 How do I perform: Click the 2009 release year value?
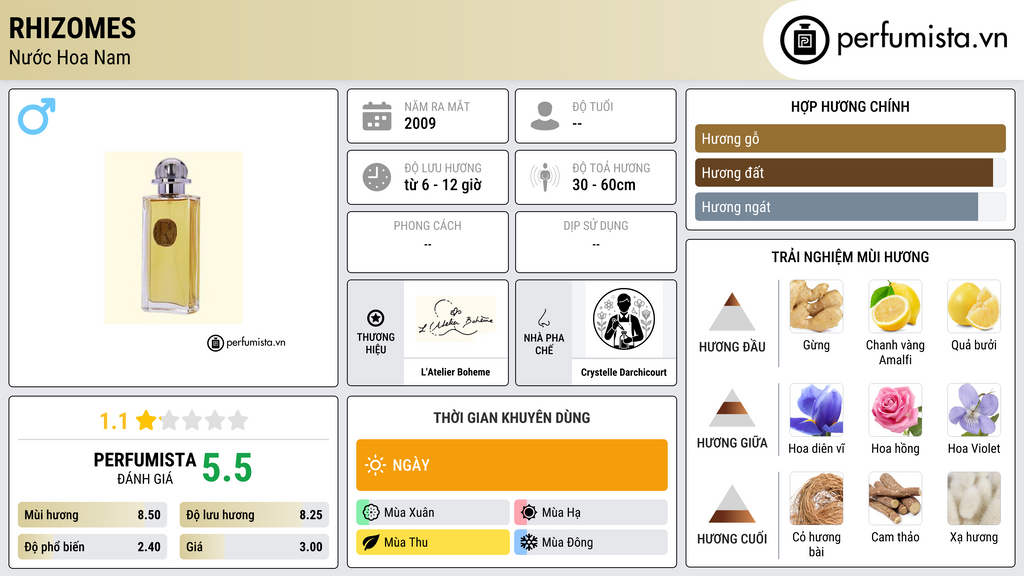click(420, 123)
